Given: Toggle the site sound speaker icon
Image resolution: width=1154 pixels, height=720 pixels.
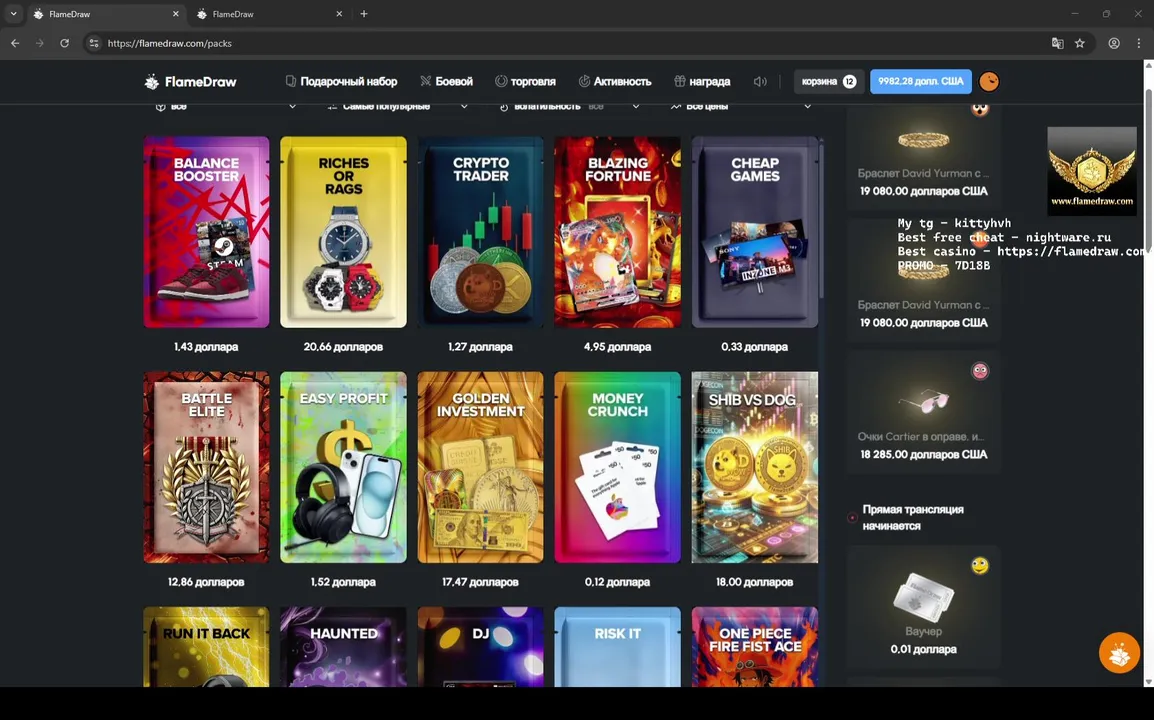Looking at the screenshot, I should 760,82.
